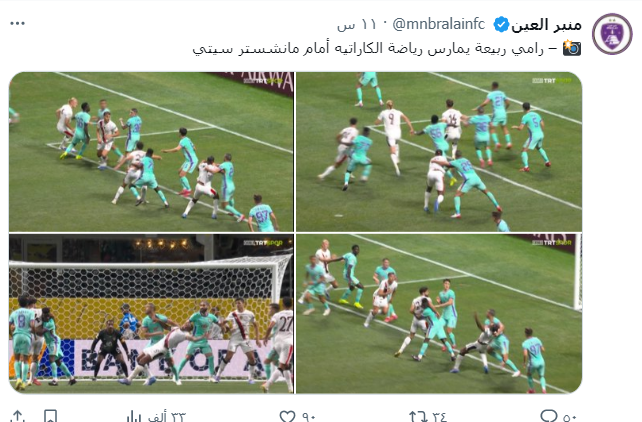
Task: Open the @mnbralainfc handle link
Action: click(x=439, y=25)
